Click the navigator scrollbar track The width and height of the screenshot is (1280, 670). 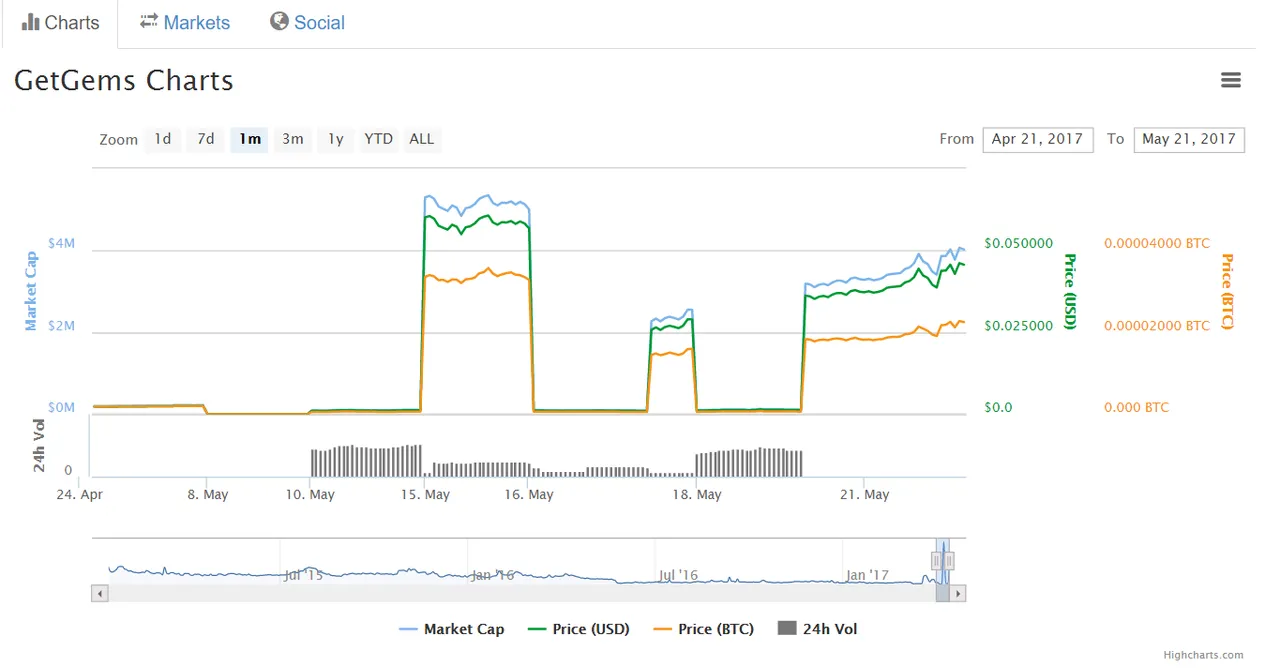(520, 593)
